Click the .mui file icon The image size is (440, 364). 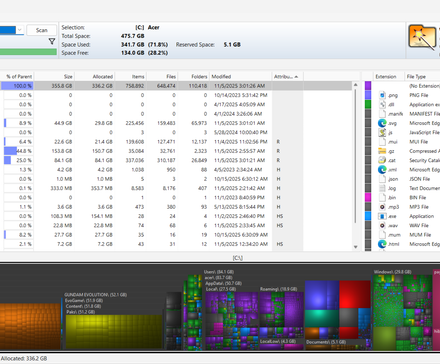(382, 142)
